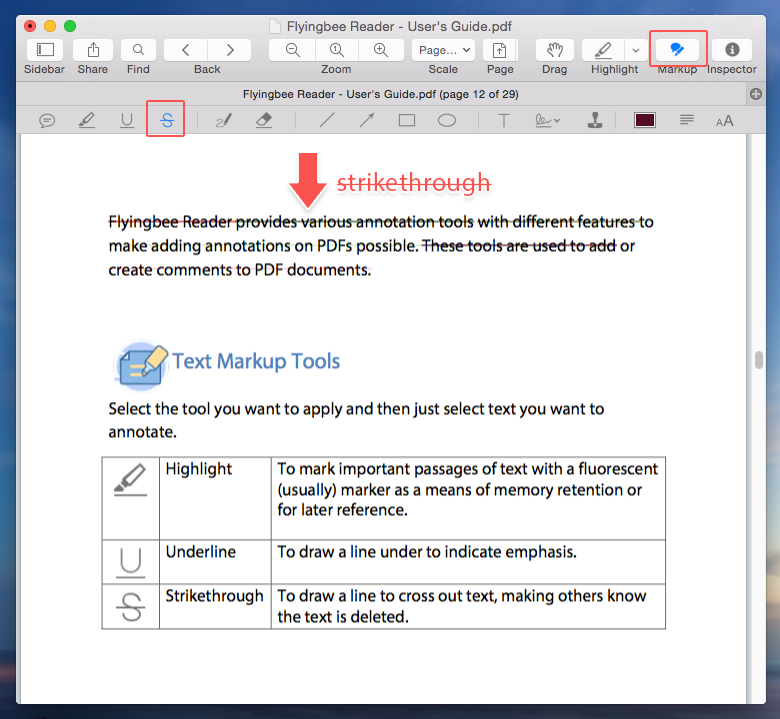Open the font size AA option
This screenshot has width=780, height=719.
(724, 121)
